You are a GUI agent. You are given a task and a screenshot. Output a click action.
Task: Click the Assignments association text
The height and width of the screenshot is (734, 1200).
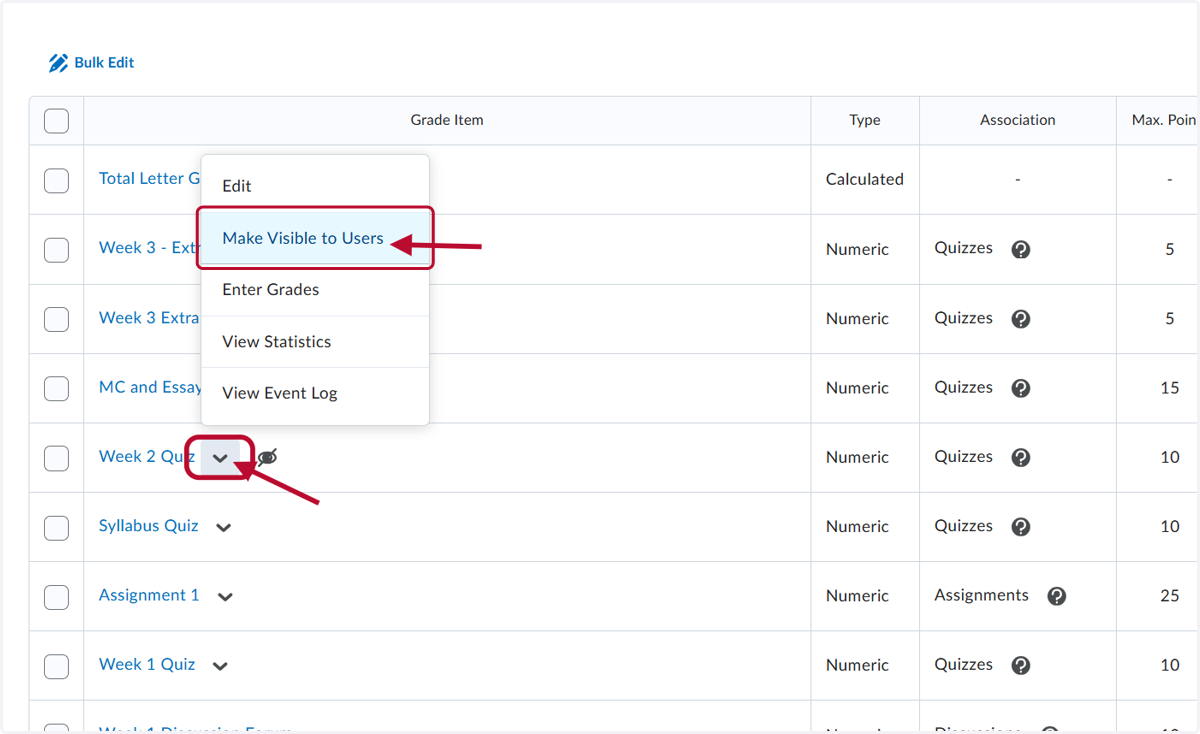tap(982, 595)
